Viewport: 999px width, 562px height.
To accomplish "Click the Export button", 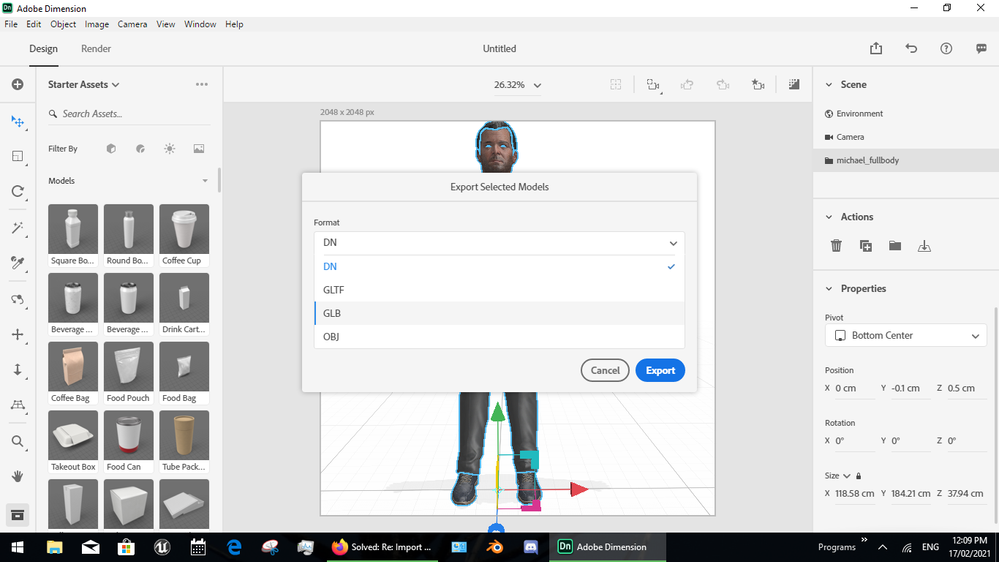I will [660, 370].
